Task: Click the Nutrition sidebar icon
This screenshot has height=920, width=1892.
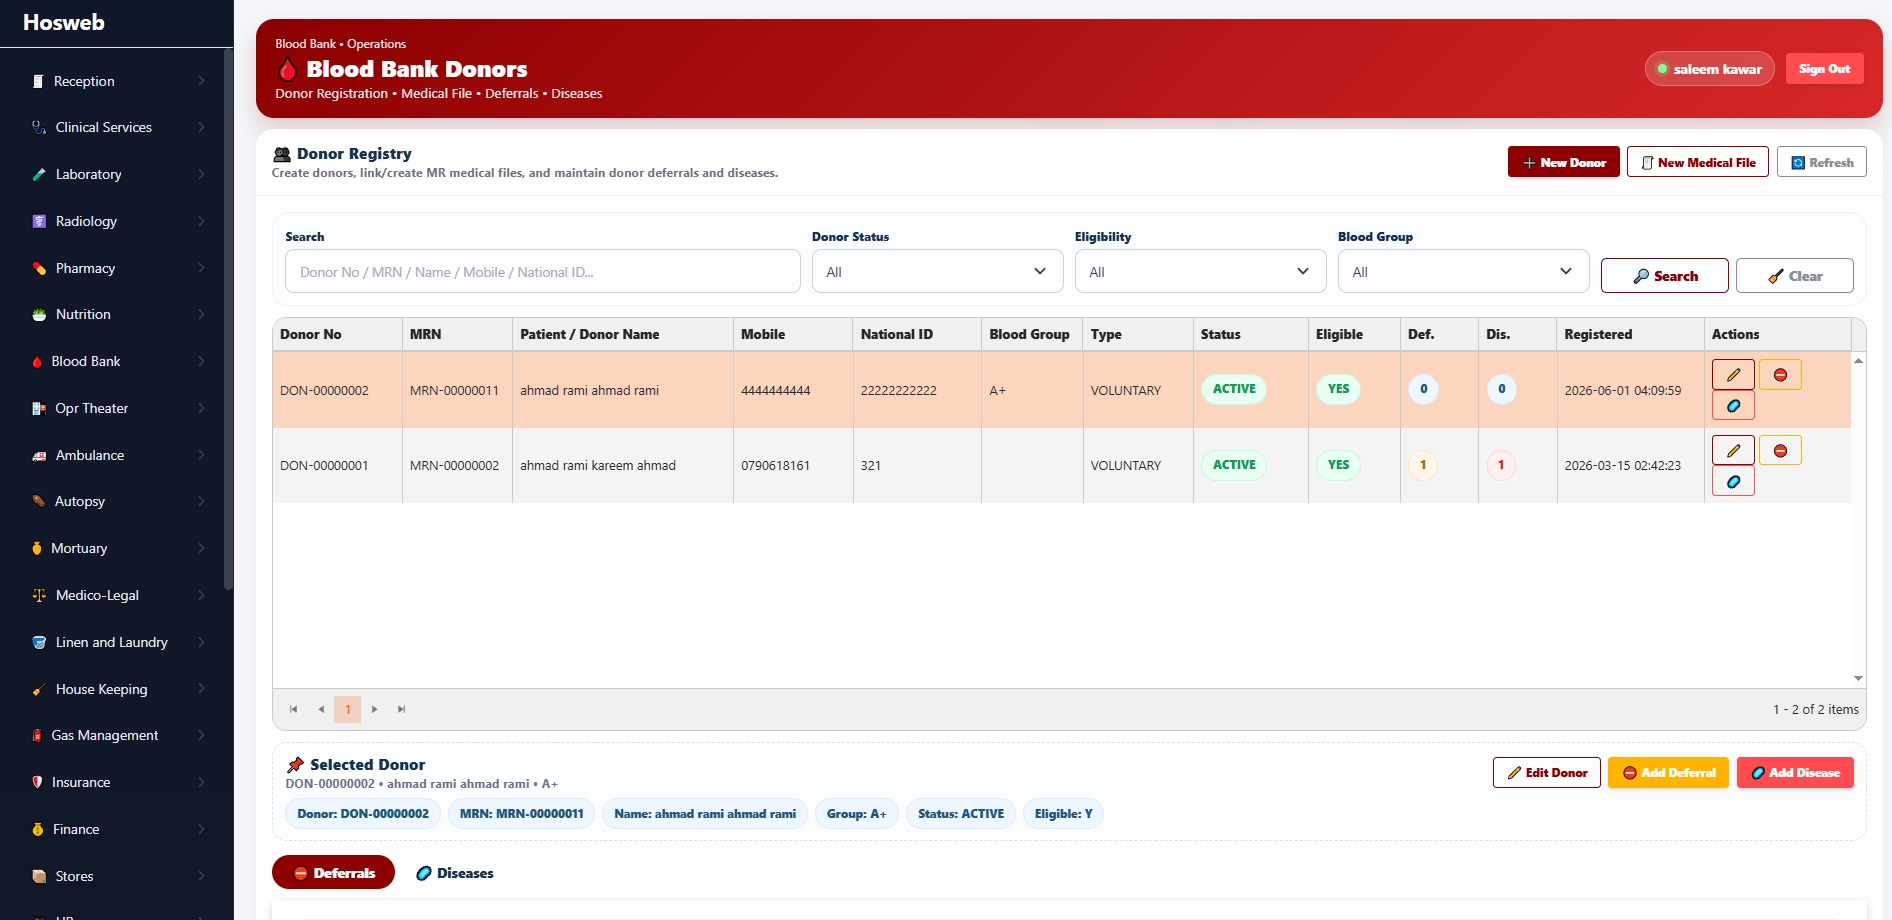Action: pos(39,315)
